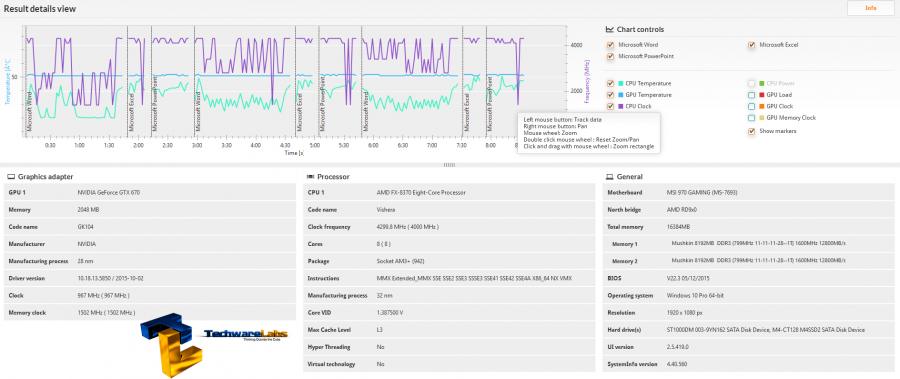This screenshot has height=379, width=900.
Task: Click the Temperature axis label
Action: (7, 82)
